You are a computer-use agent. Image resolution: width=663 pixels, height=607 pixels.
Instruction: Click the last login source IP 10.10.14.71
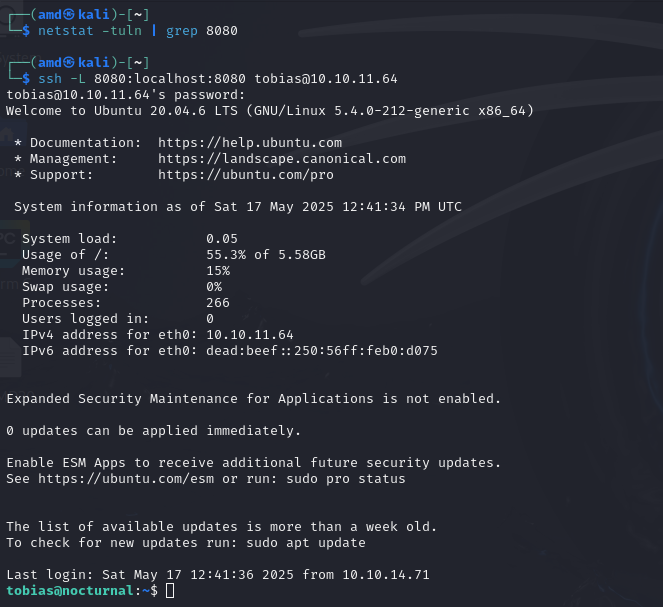[385, 575]
